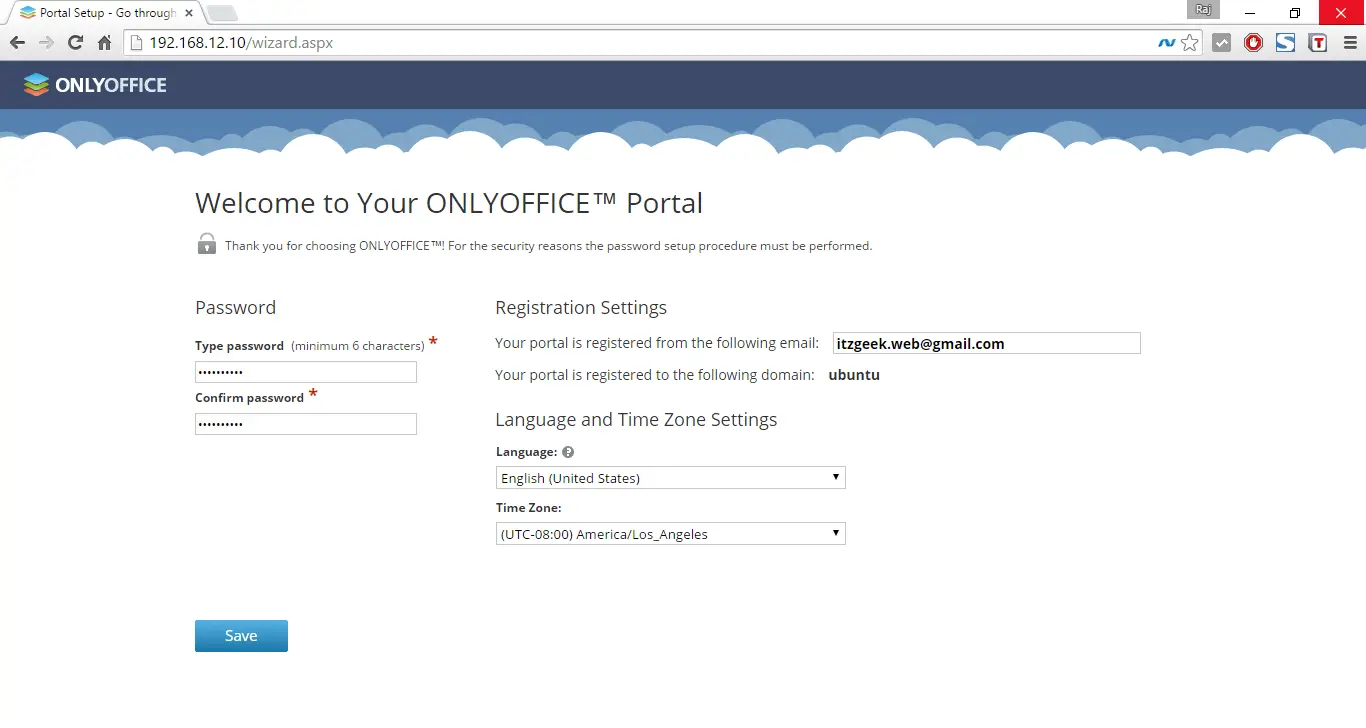Click the "Registration Settings" heading
Viewport: 1366px width, 728px height.
[x=581, y=308]
